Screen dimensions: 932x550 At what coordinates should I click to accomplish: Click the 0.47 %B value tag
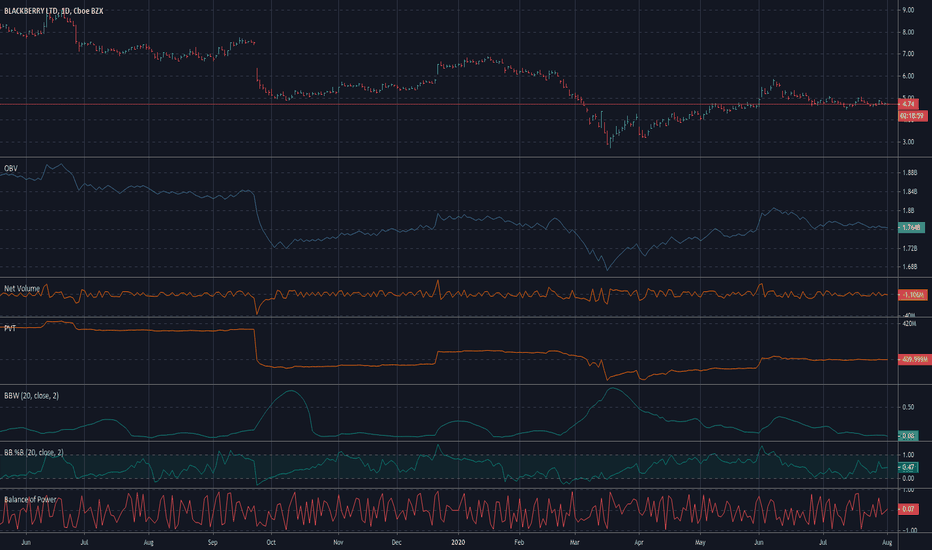tap(908, 467)
